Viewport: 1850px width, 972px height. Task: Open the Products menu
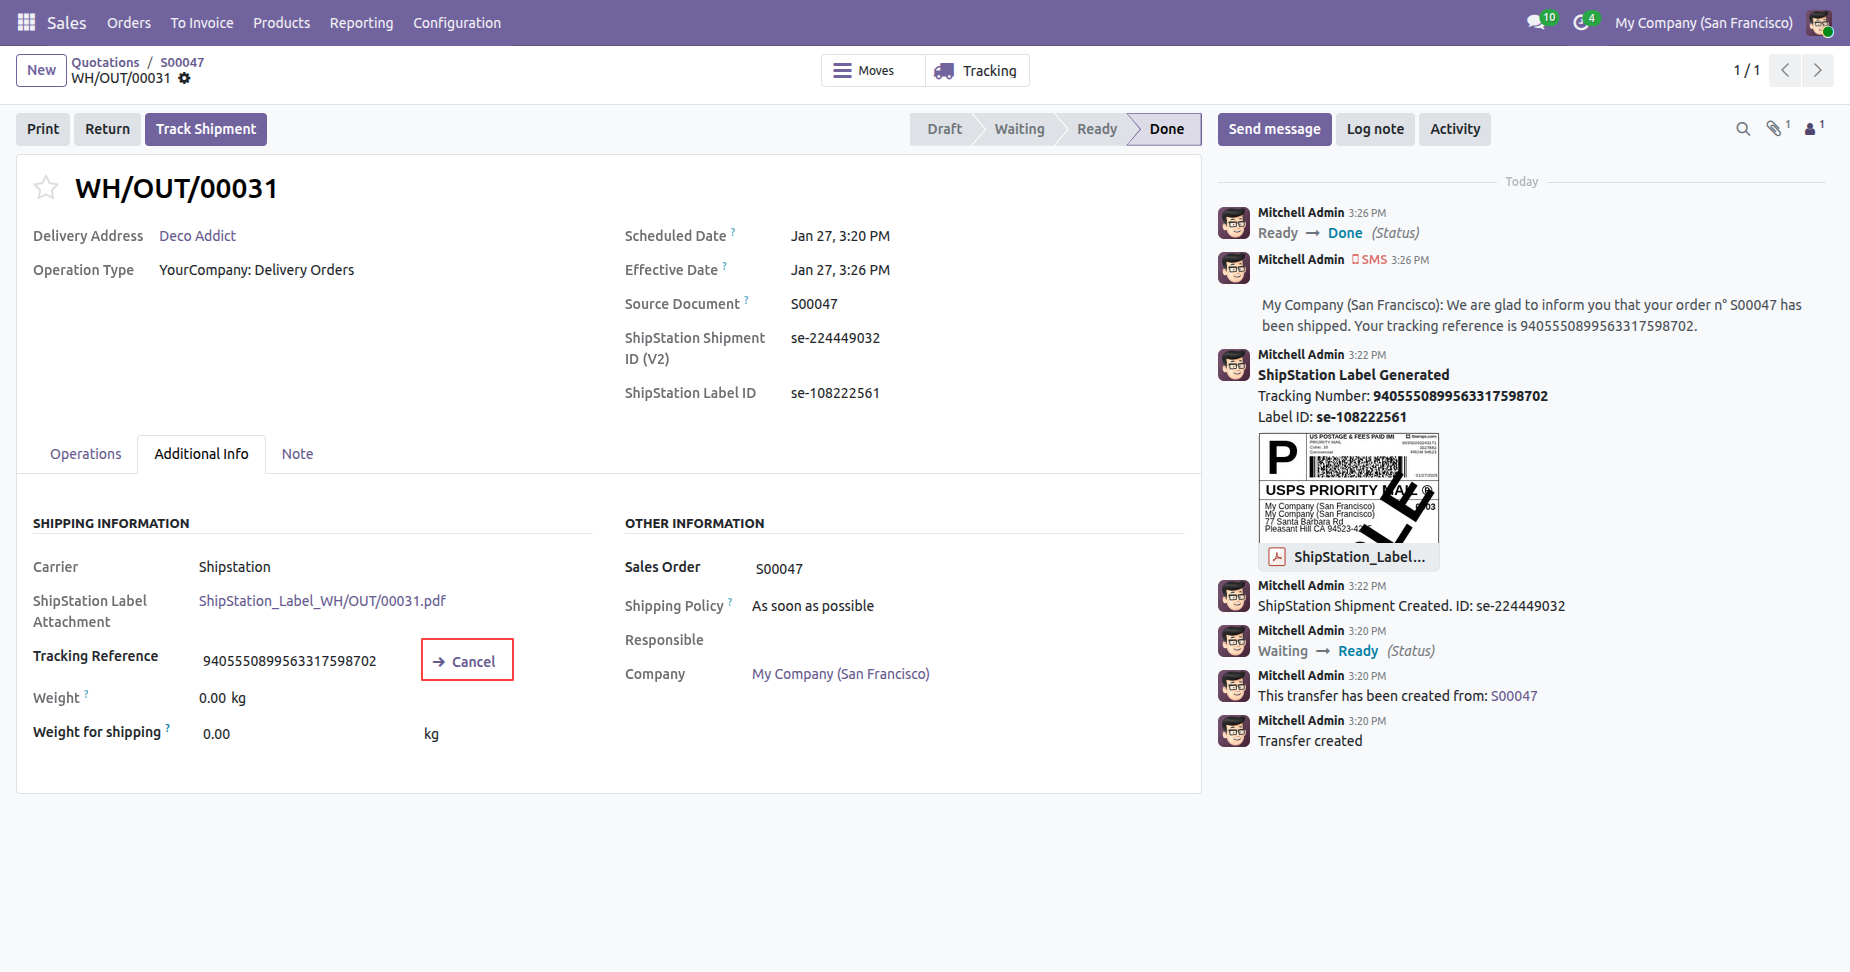[281, 23]
